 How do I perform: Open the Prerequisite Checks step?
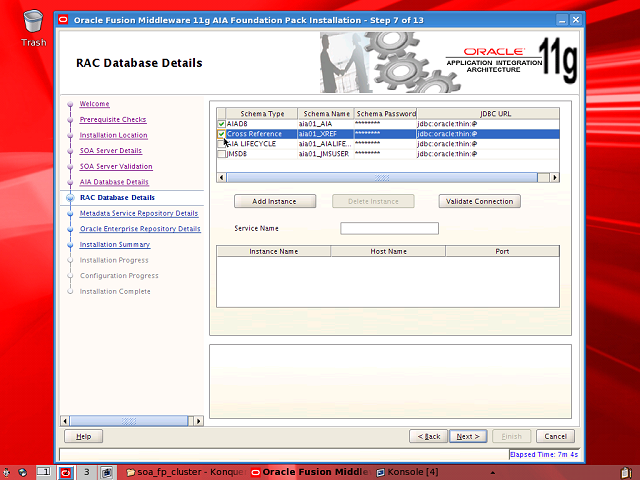(x=113, y=119)
